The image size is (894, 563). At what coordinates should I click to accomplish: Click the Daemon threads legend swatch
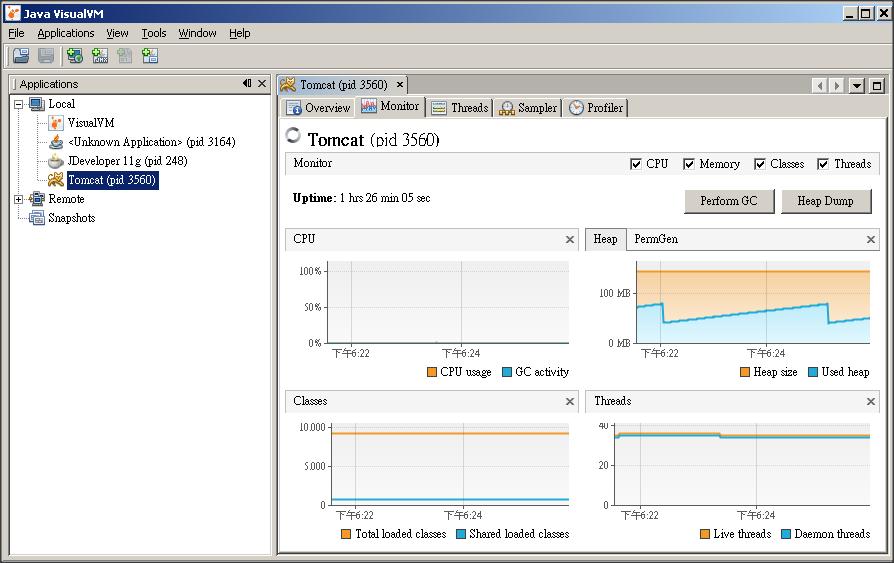[x=786, y=534]
